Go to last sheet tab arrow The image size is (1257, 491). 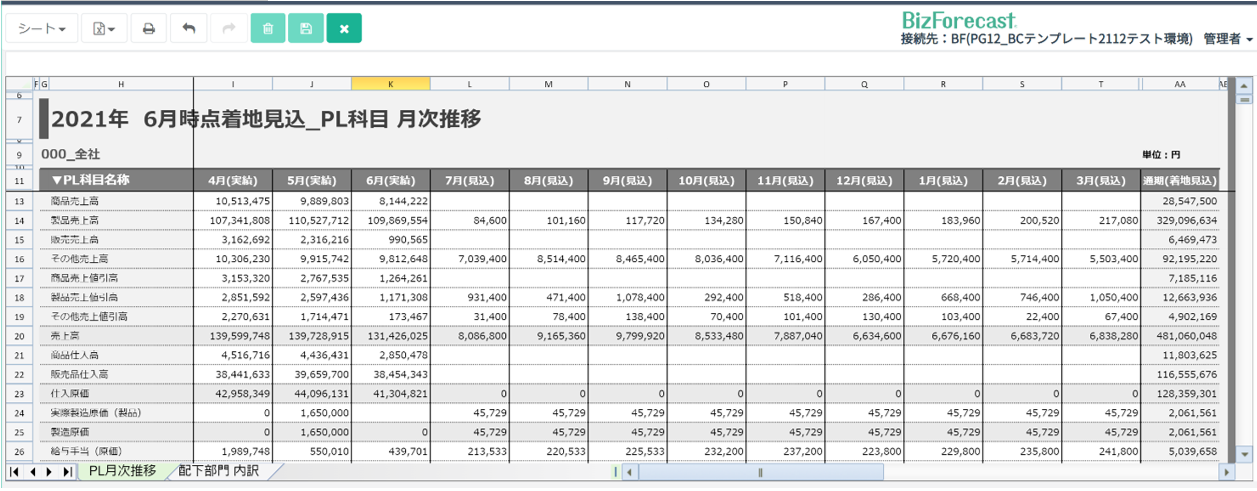tap(67, 471)
